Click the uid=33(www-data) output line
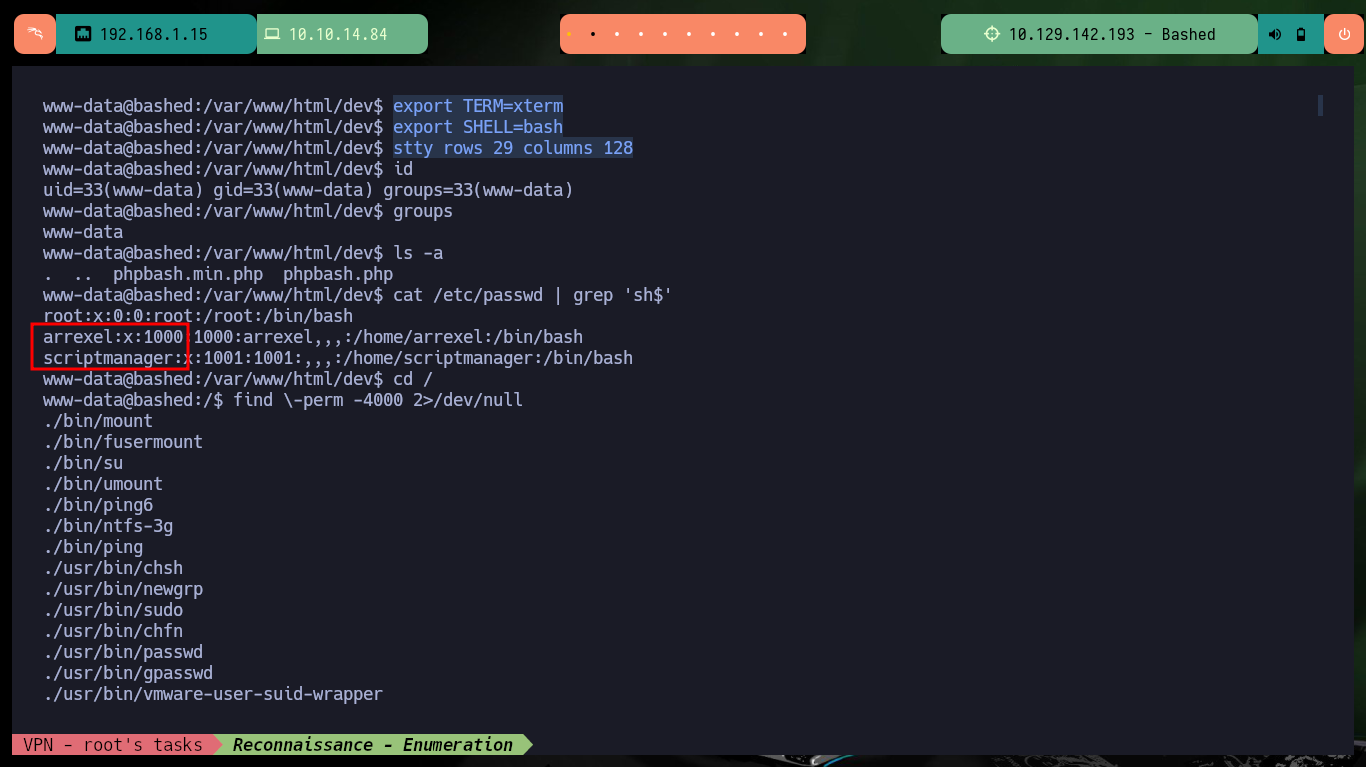This screenshot has width=1366, height=767. click(x=308, y=190)
